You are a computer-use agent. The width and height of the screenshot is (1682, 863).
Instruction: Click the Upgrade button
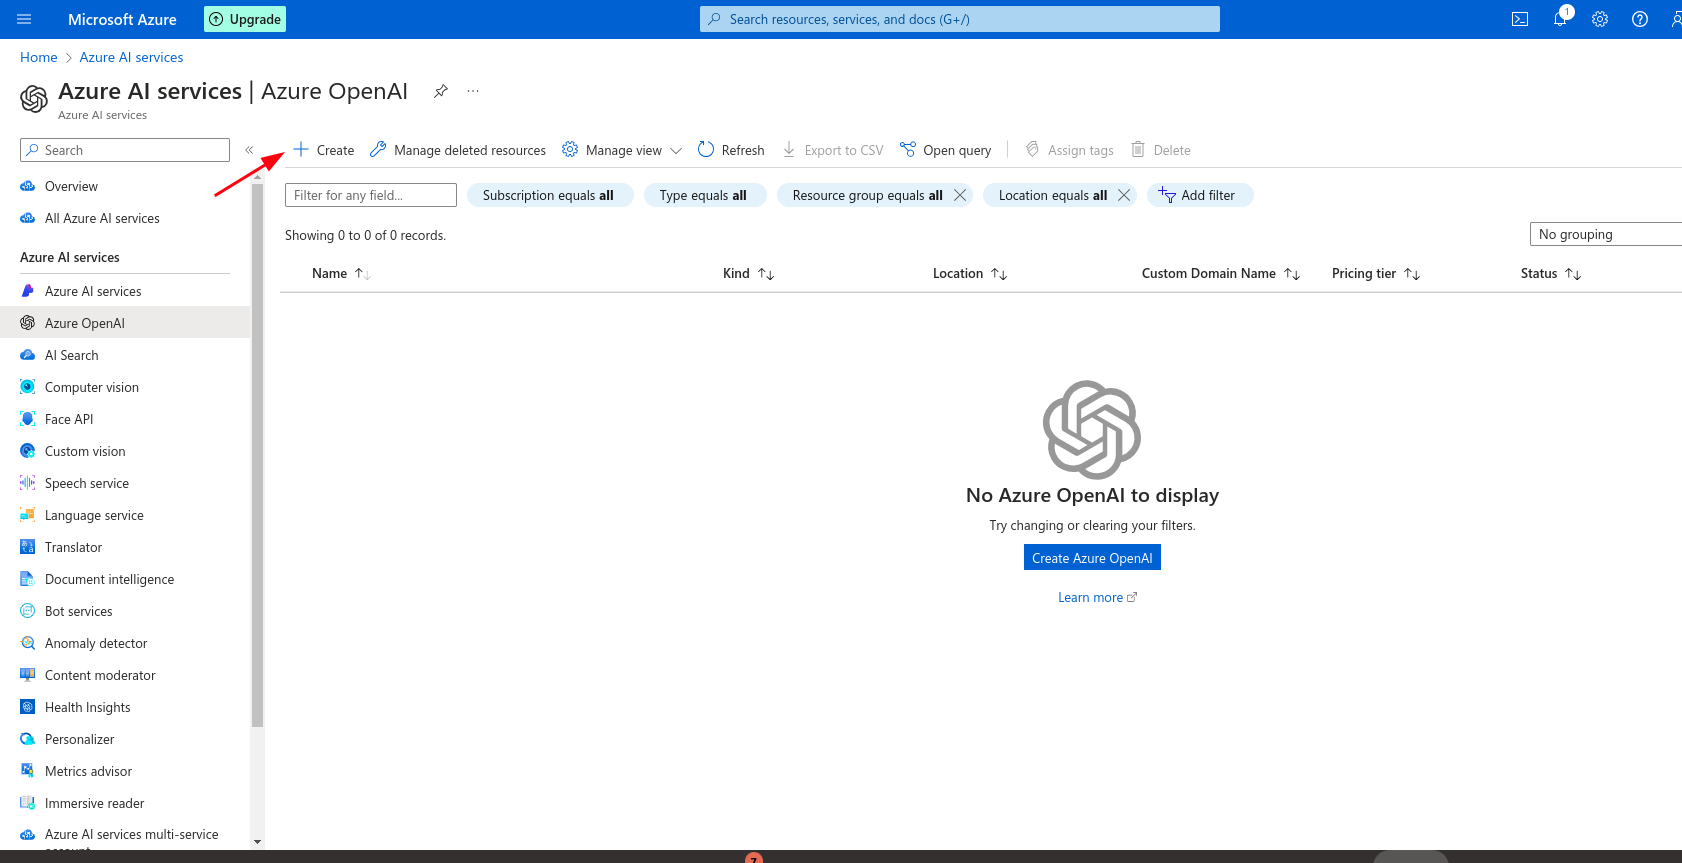click(245, 19)
